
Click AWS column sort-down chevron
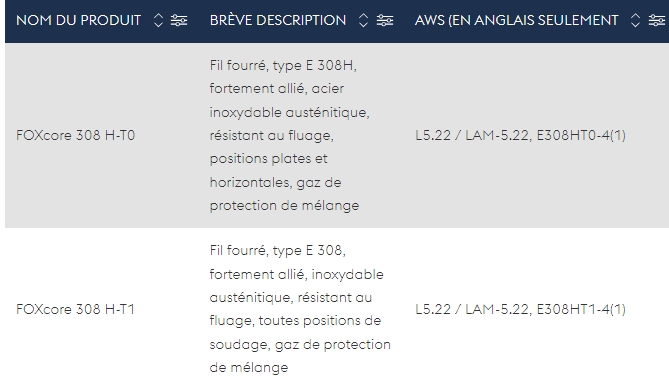[x=635, y=25]
